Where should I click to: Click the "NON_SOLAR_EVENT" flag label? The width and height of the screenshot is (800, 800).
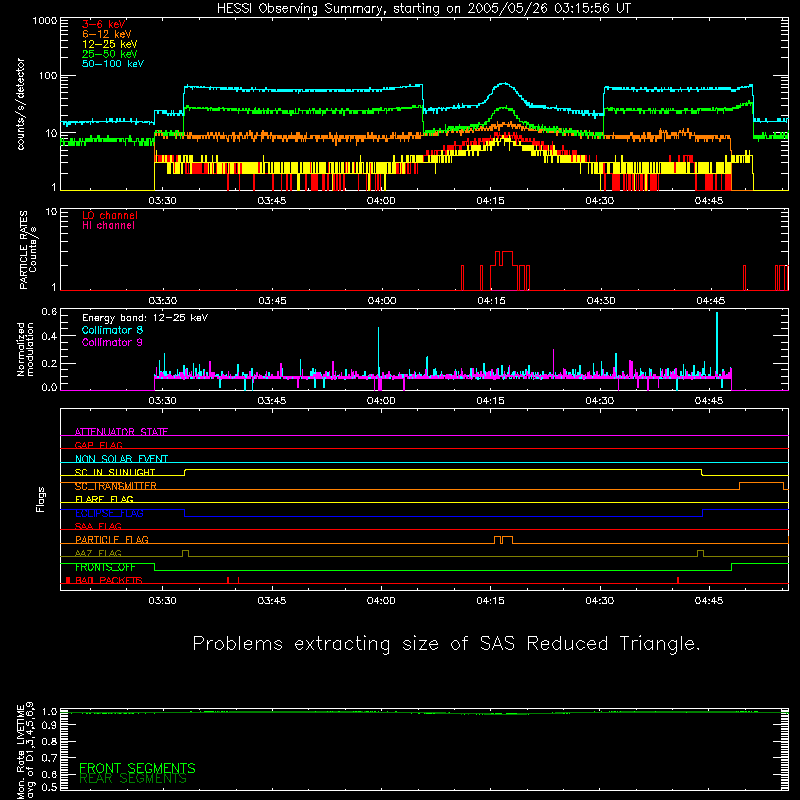[121, 459]
